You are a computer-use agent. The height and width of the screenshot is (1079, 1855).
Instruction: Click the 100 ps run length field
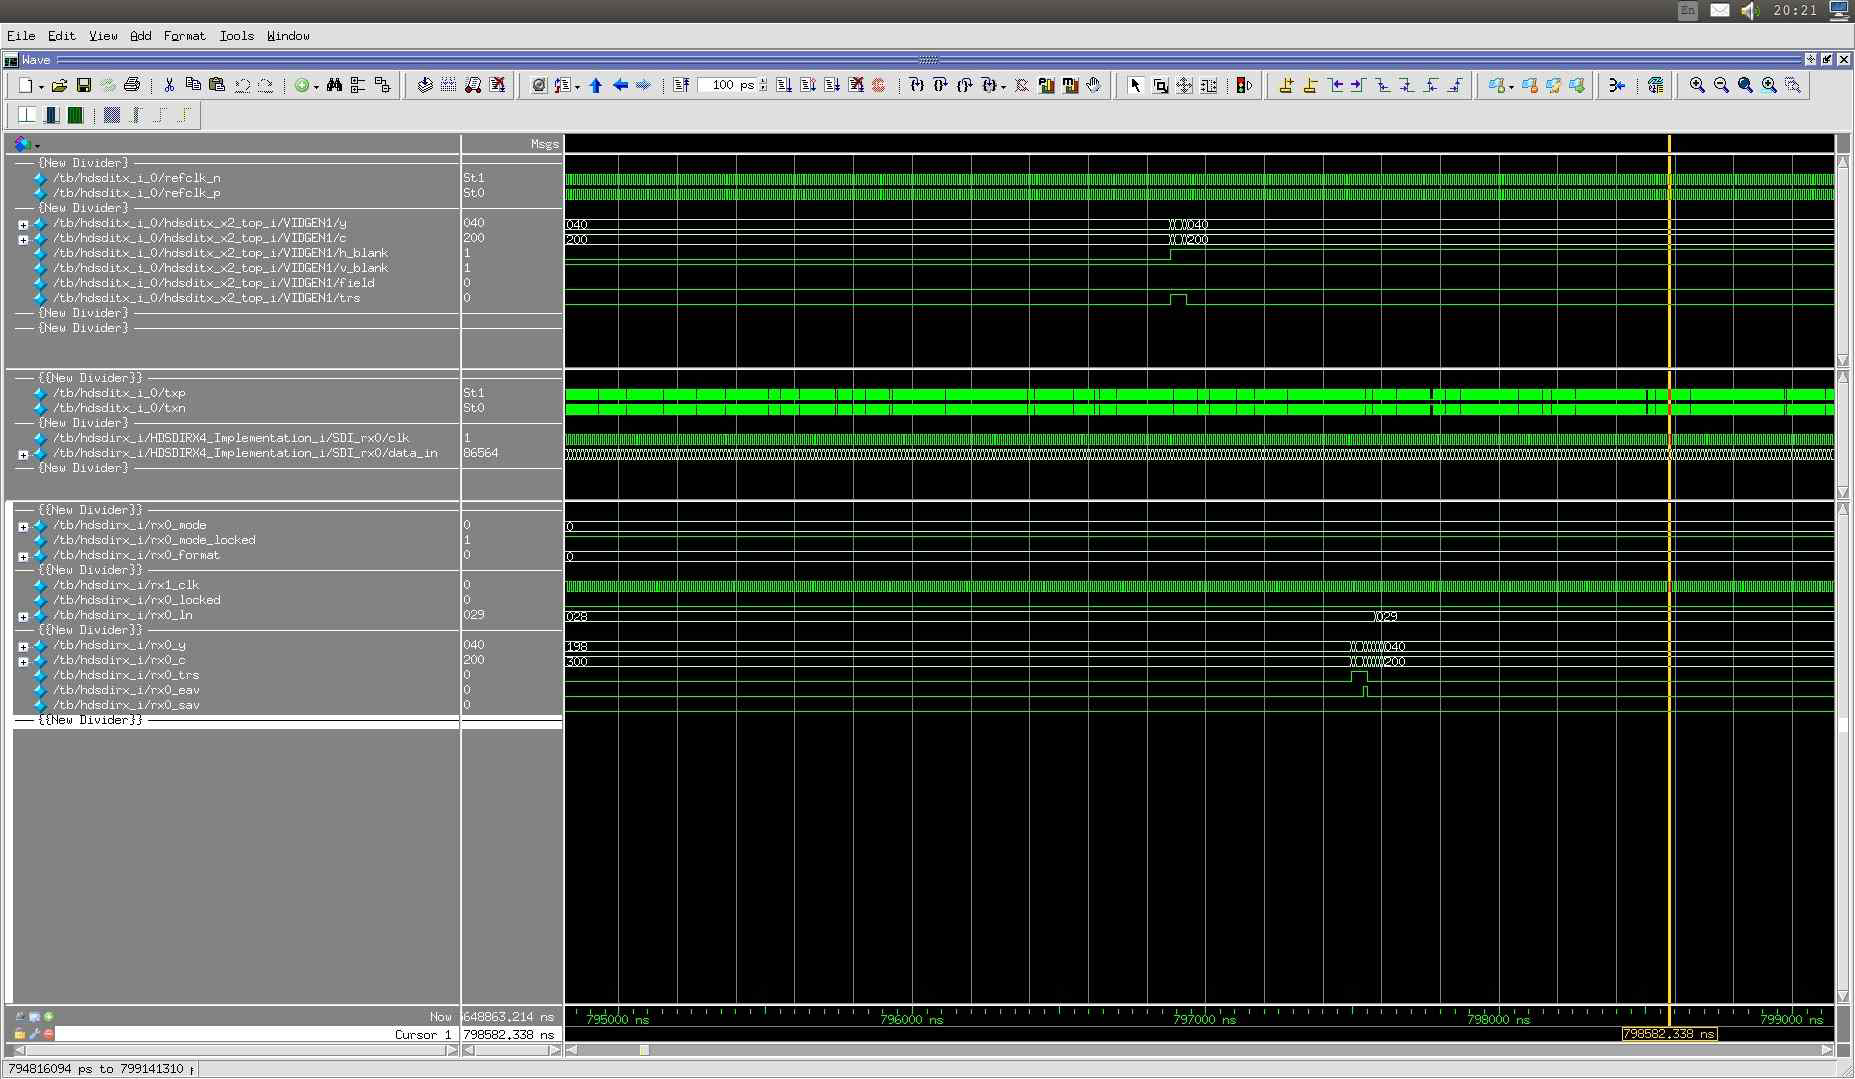click(x=726, y=86)
